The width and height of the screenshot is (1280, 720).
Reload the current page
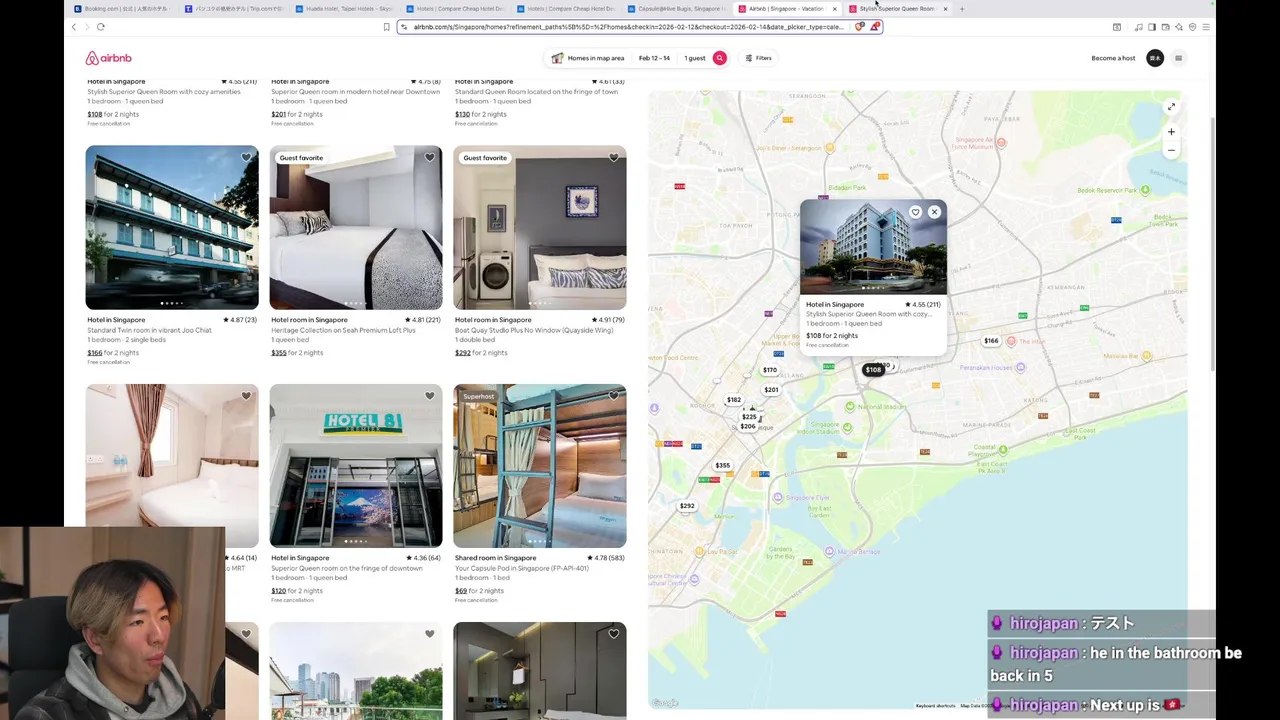[101, 27]
